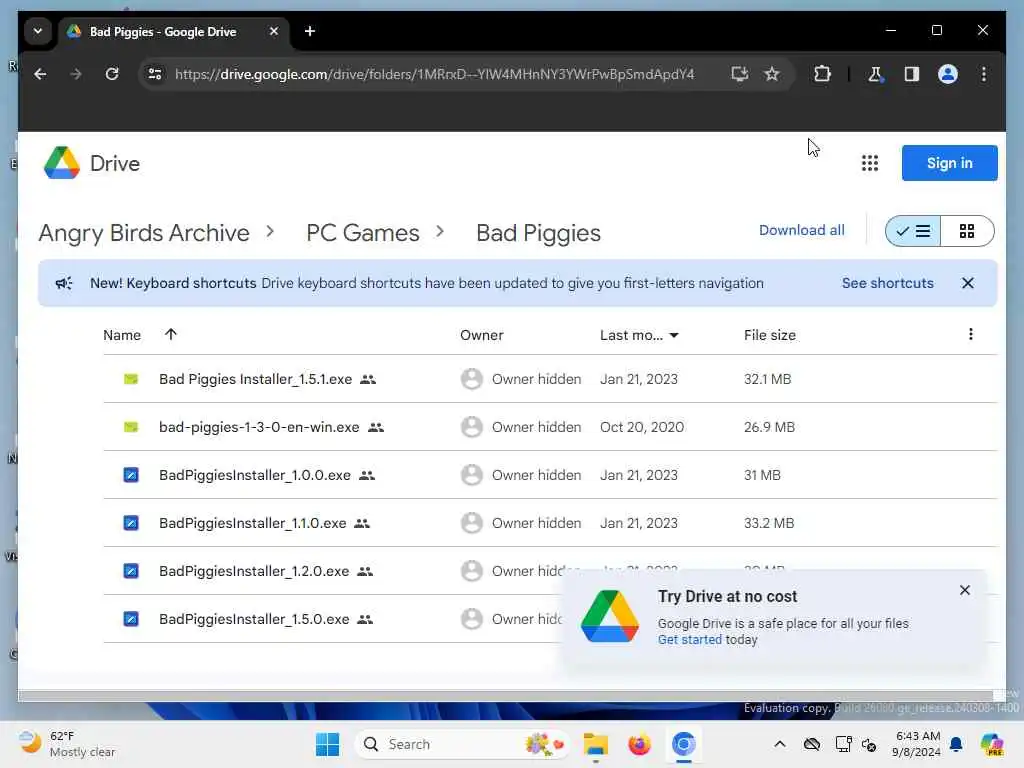This screenshot has height=768, width=1024.
Task: Click shared icon beside BadPiggiesInstaller_1.0.0.exe
Action: 367,475
